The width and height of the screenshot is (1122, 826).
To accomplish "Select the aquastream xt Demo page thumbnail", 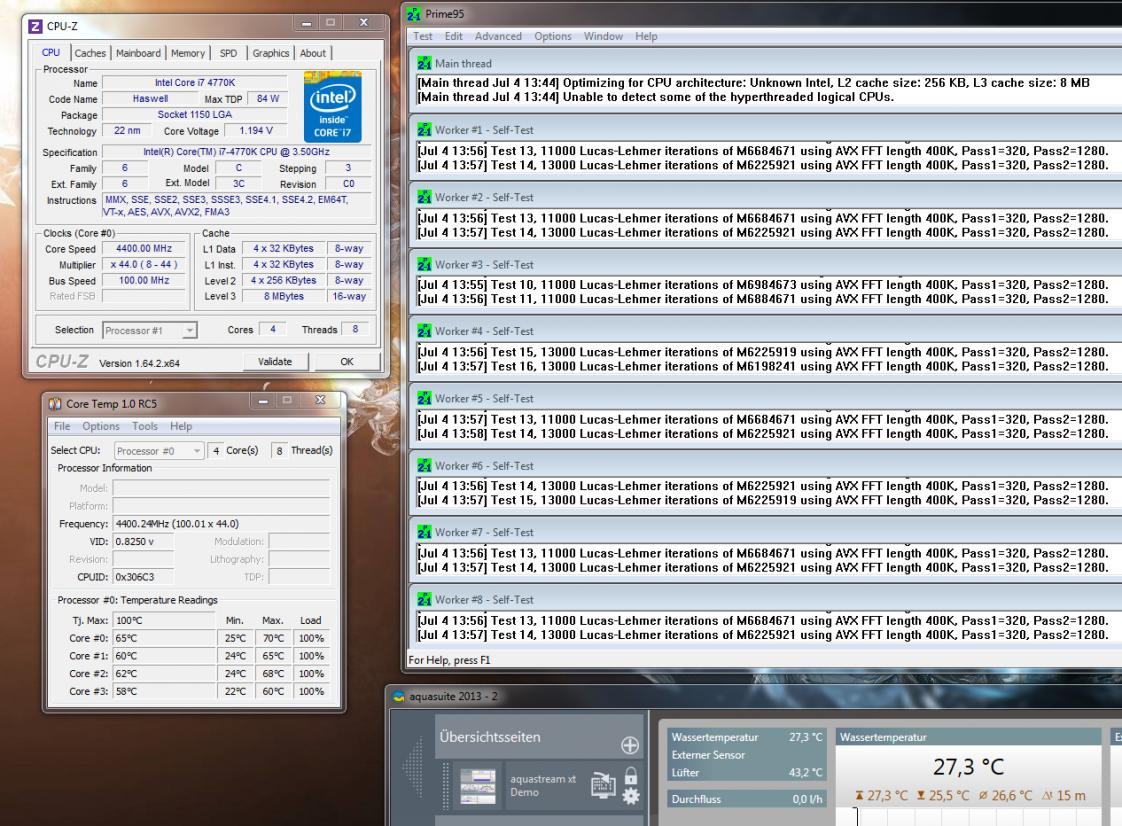I will [x=478, y=786].
